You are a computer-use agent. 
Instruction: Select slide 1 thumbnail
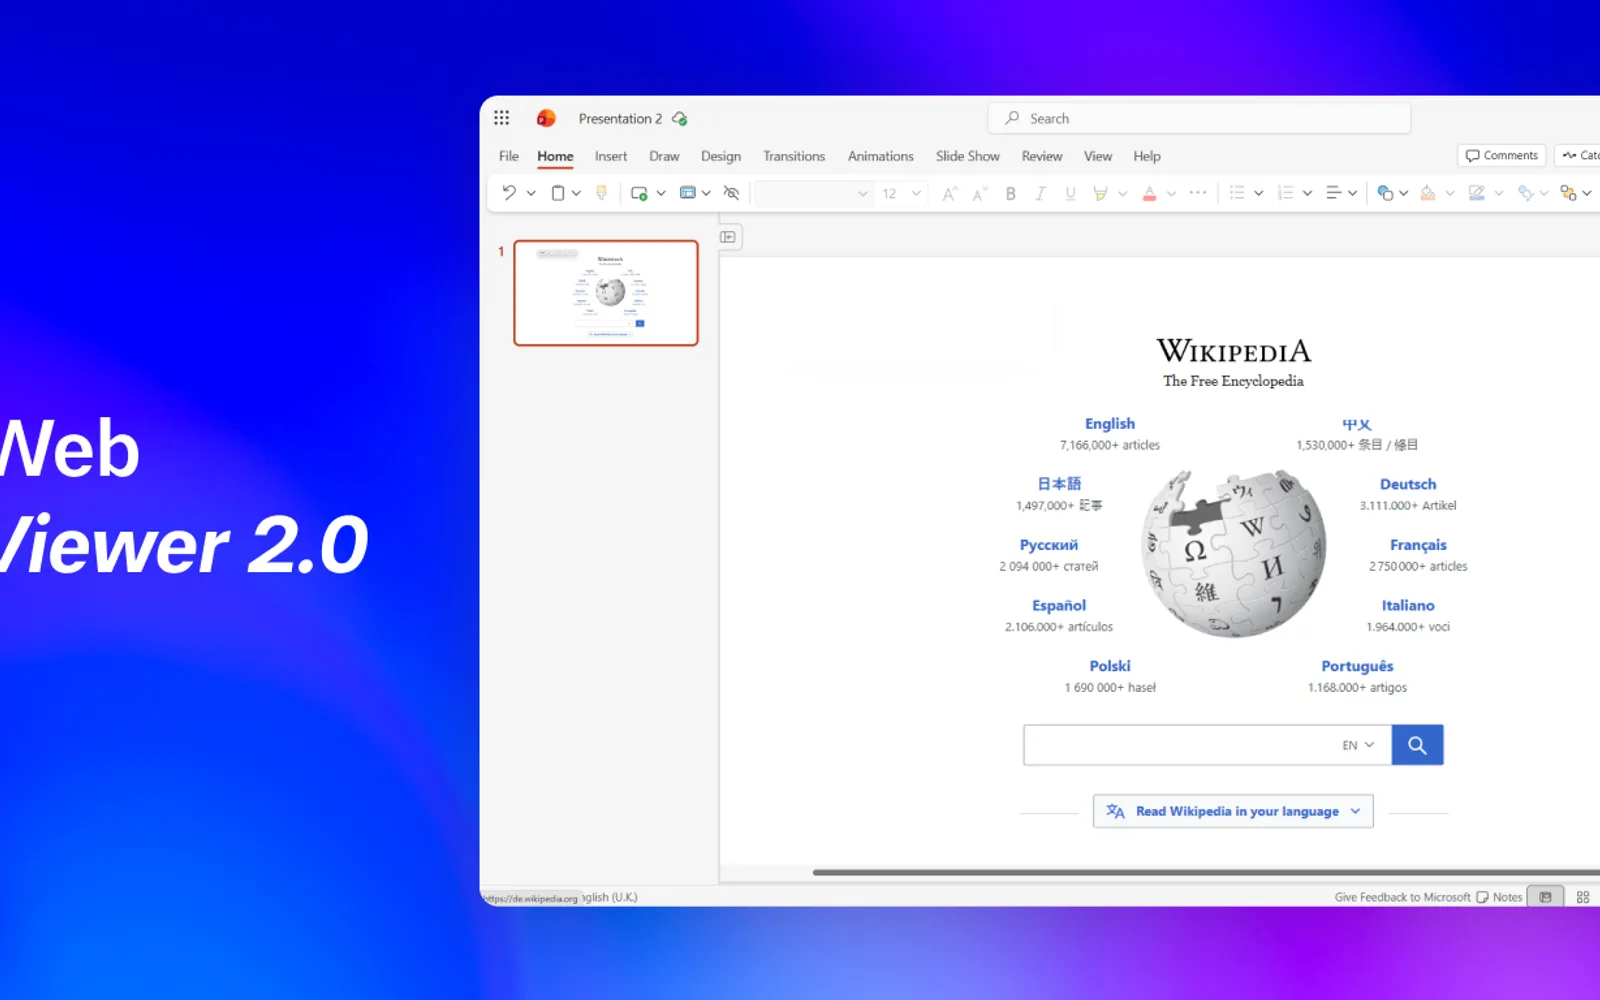606,293
